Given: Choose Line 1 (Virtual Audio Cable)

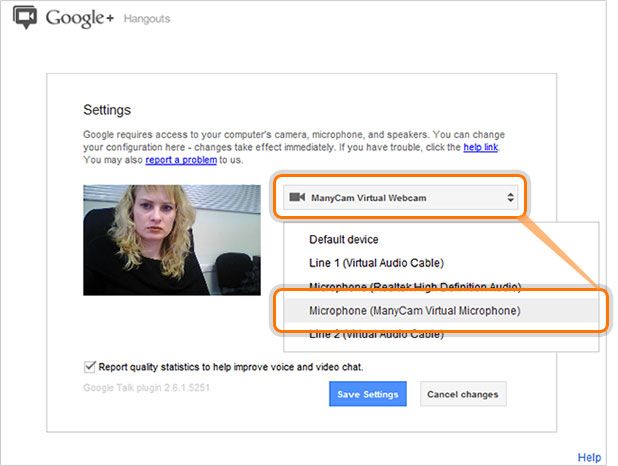Looking at the screenshot, I should [376, 263].
